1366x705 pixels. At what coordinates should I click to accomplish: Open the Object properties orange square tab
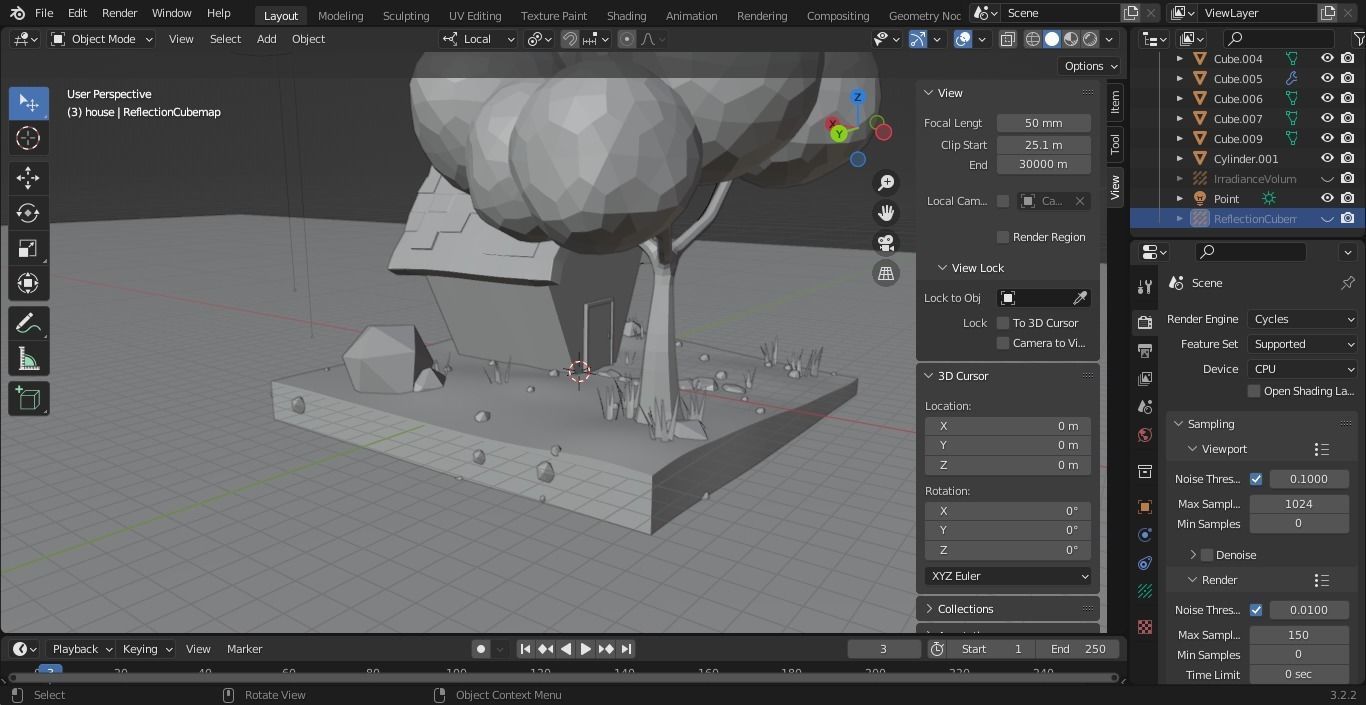[x=1145, y=507]
